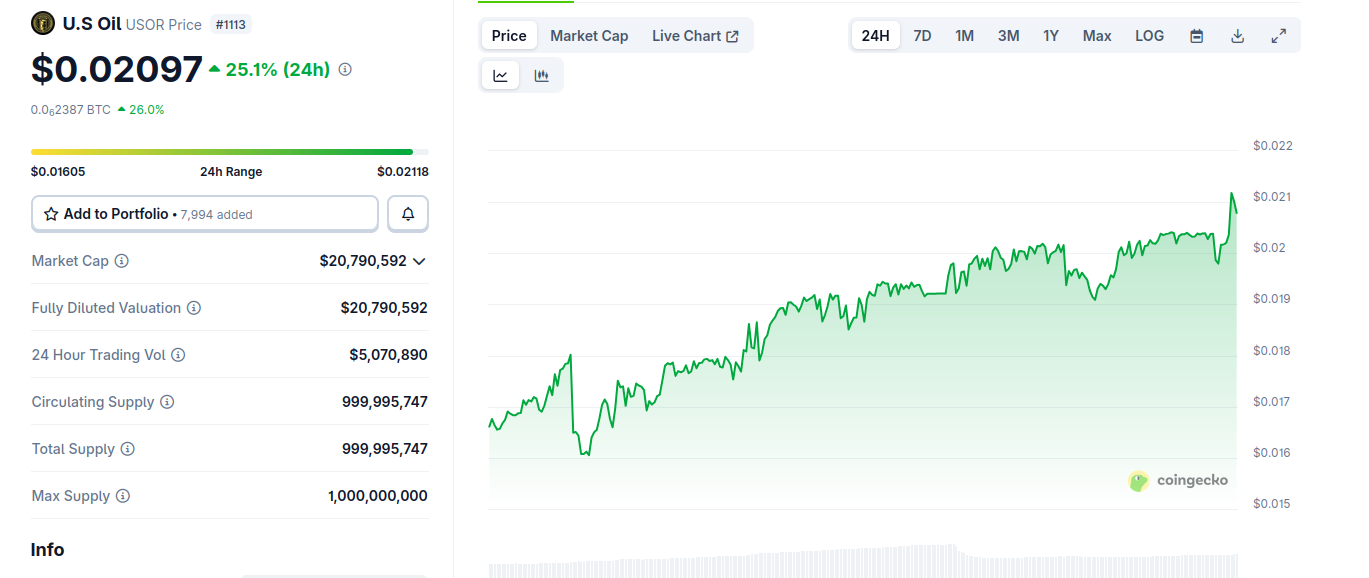The height and width of the screenshot is (578, 1369).
Task: Select 24H time range
Action: [x=875, y=36]
